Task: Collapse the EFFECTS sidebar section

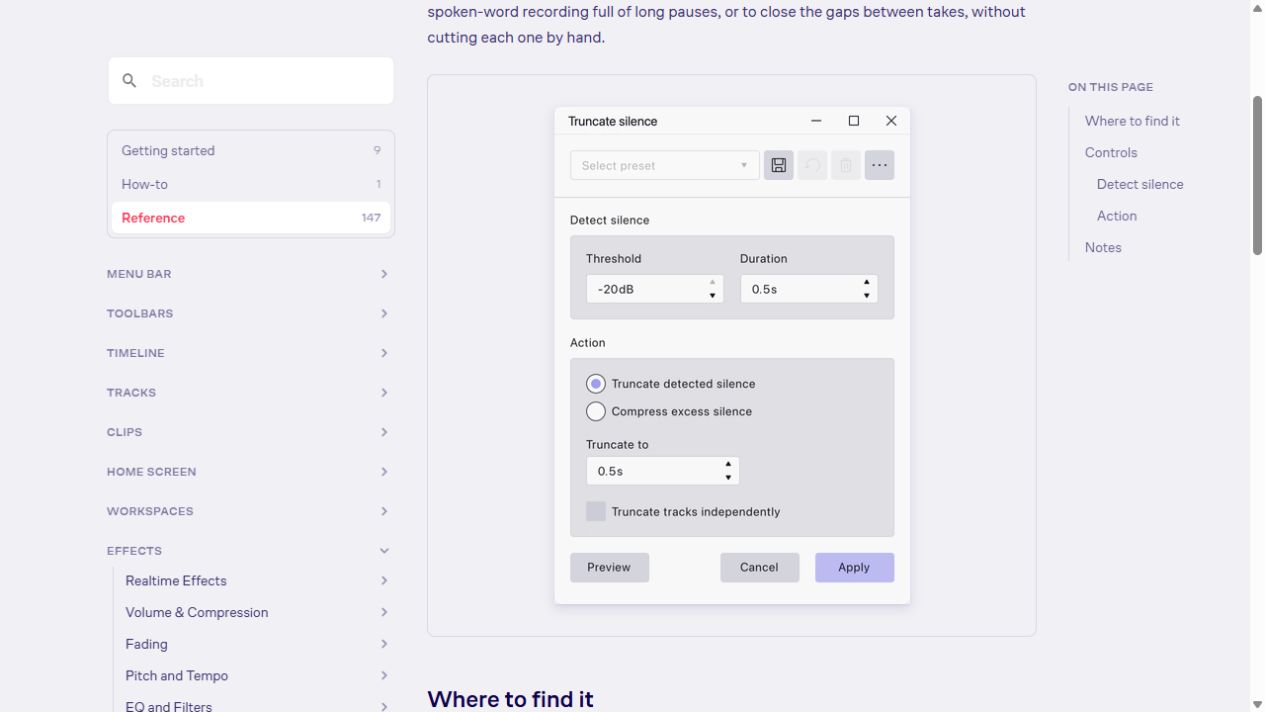Action: coord(248,551)
